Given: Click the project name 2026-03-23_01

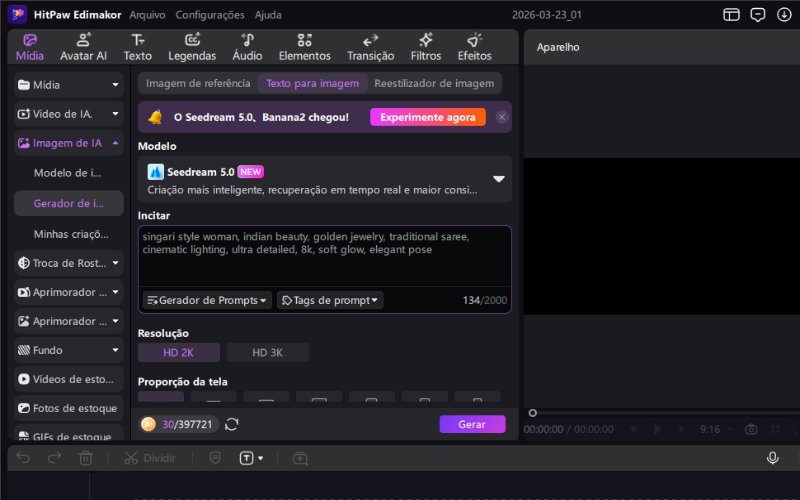Looking at the screenshot, I should click(546, 15).
